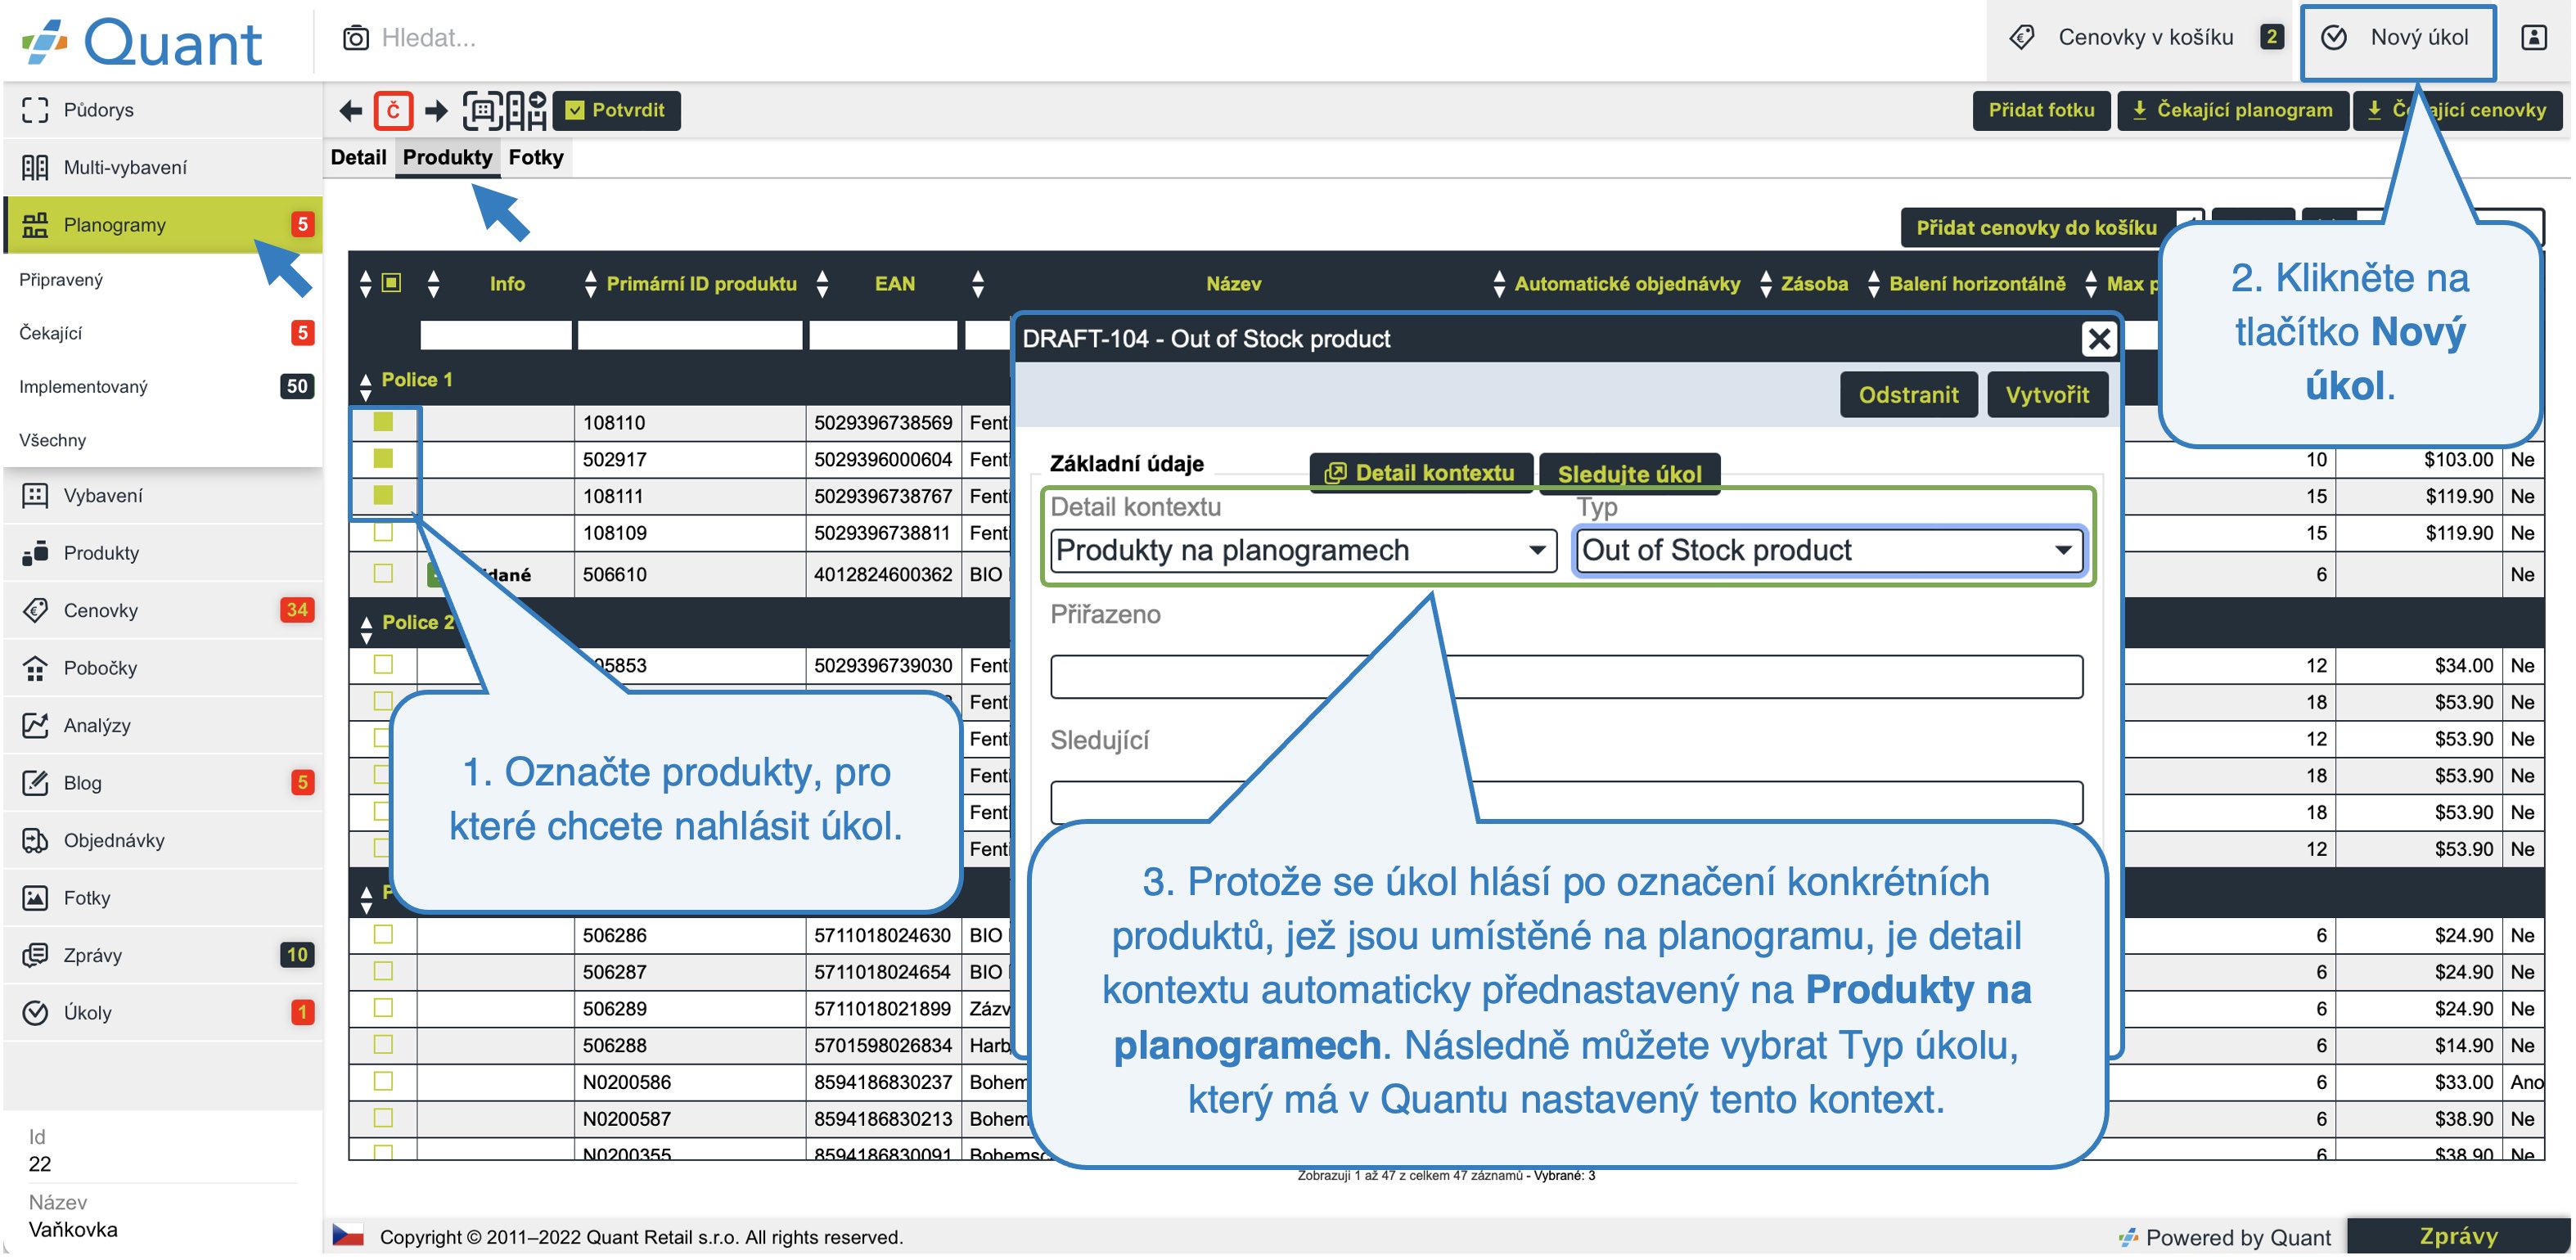The width and height of the screenshot is (2576, 1260).
Task: Switch to the Produkty tab
Action: pos(447,157)
